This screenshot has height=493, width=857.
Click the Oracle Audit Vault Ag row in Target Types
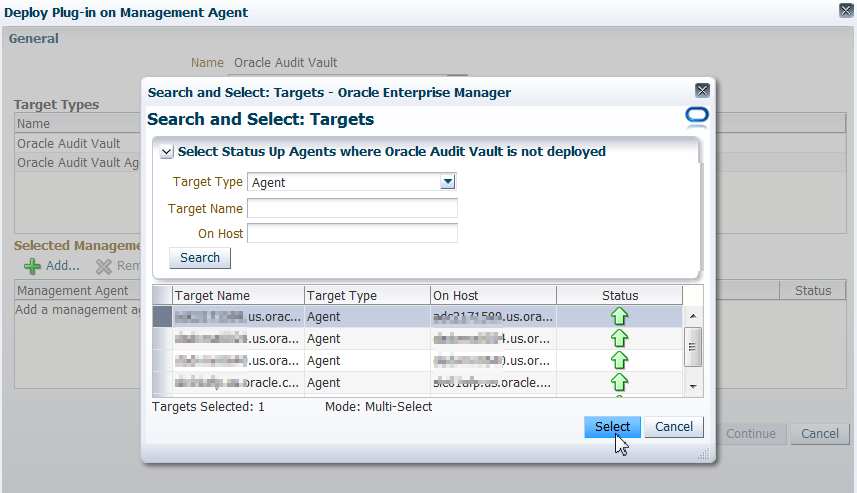[78, 162]
